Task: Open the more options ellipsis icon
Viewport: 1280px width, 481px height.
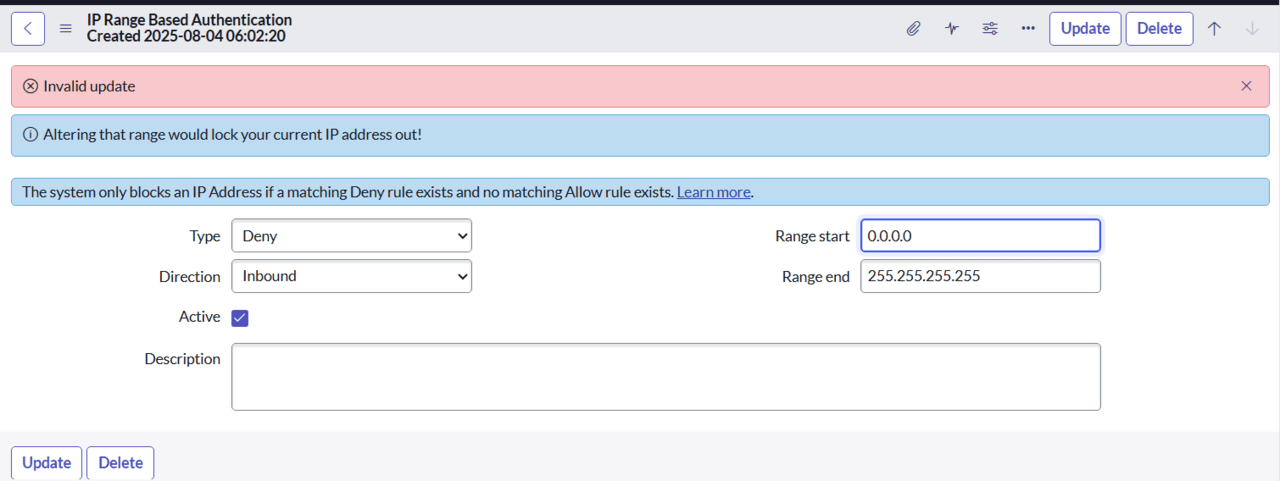Action: [1028, 29]
